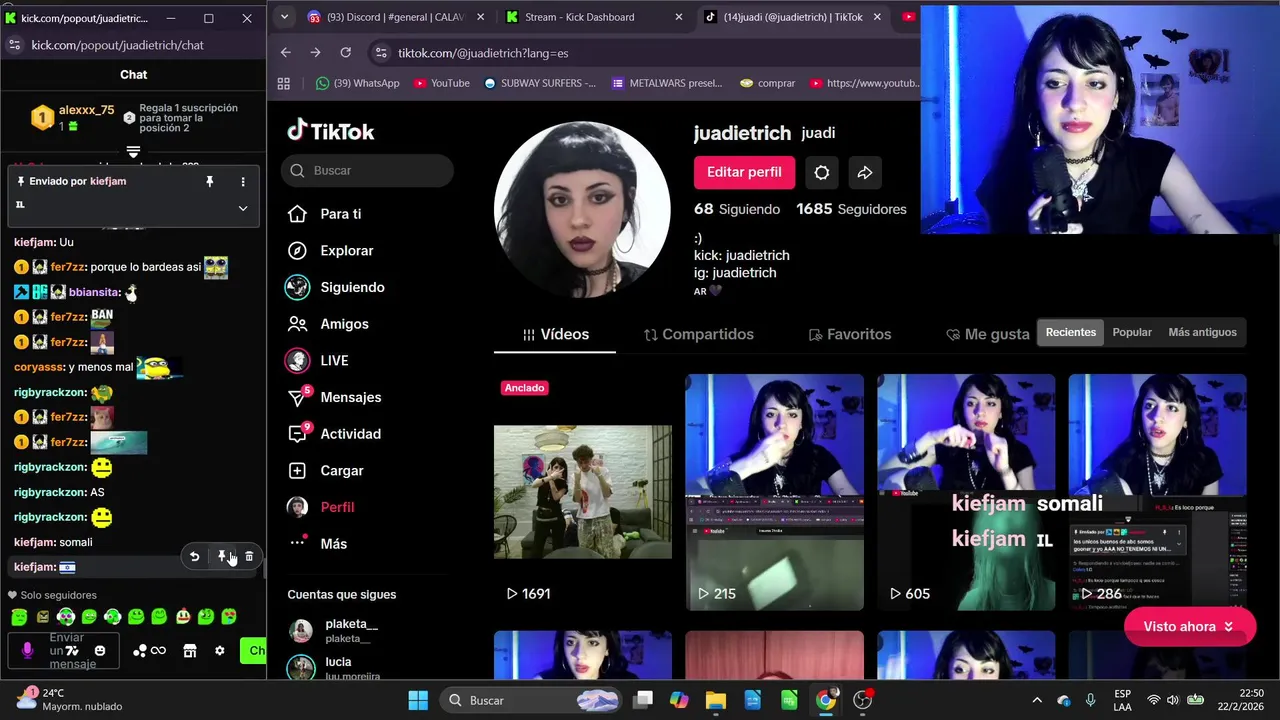Expand the pinned message by kiefjam

[x=242, y=208]
